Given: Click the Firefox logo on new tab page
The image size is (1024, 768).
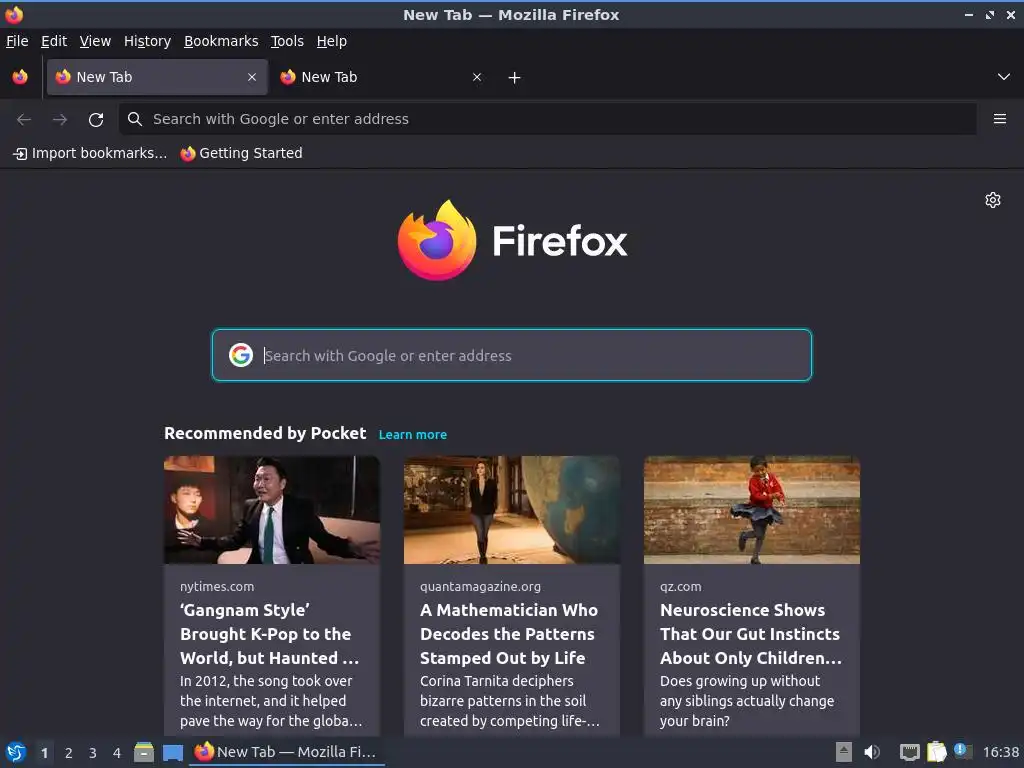Looking at the screenshot, I should (x=512, y=240).
